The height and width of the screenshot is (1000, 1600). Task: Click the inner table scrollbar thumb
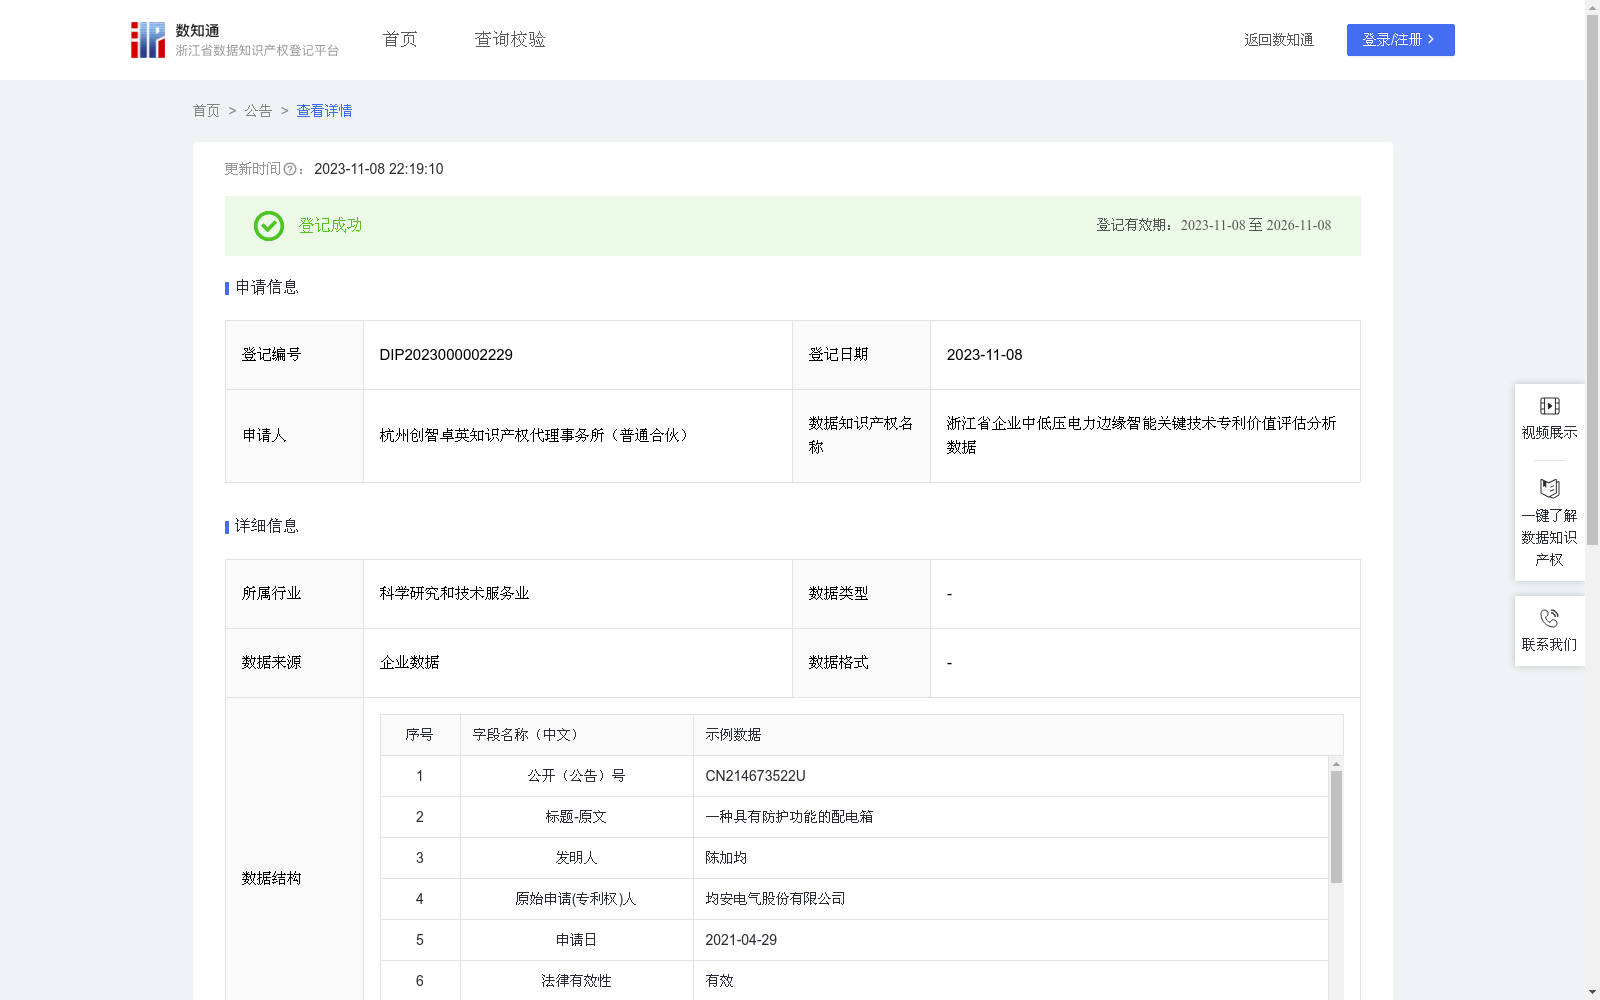coord(1336,827)
